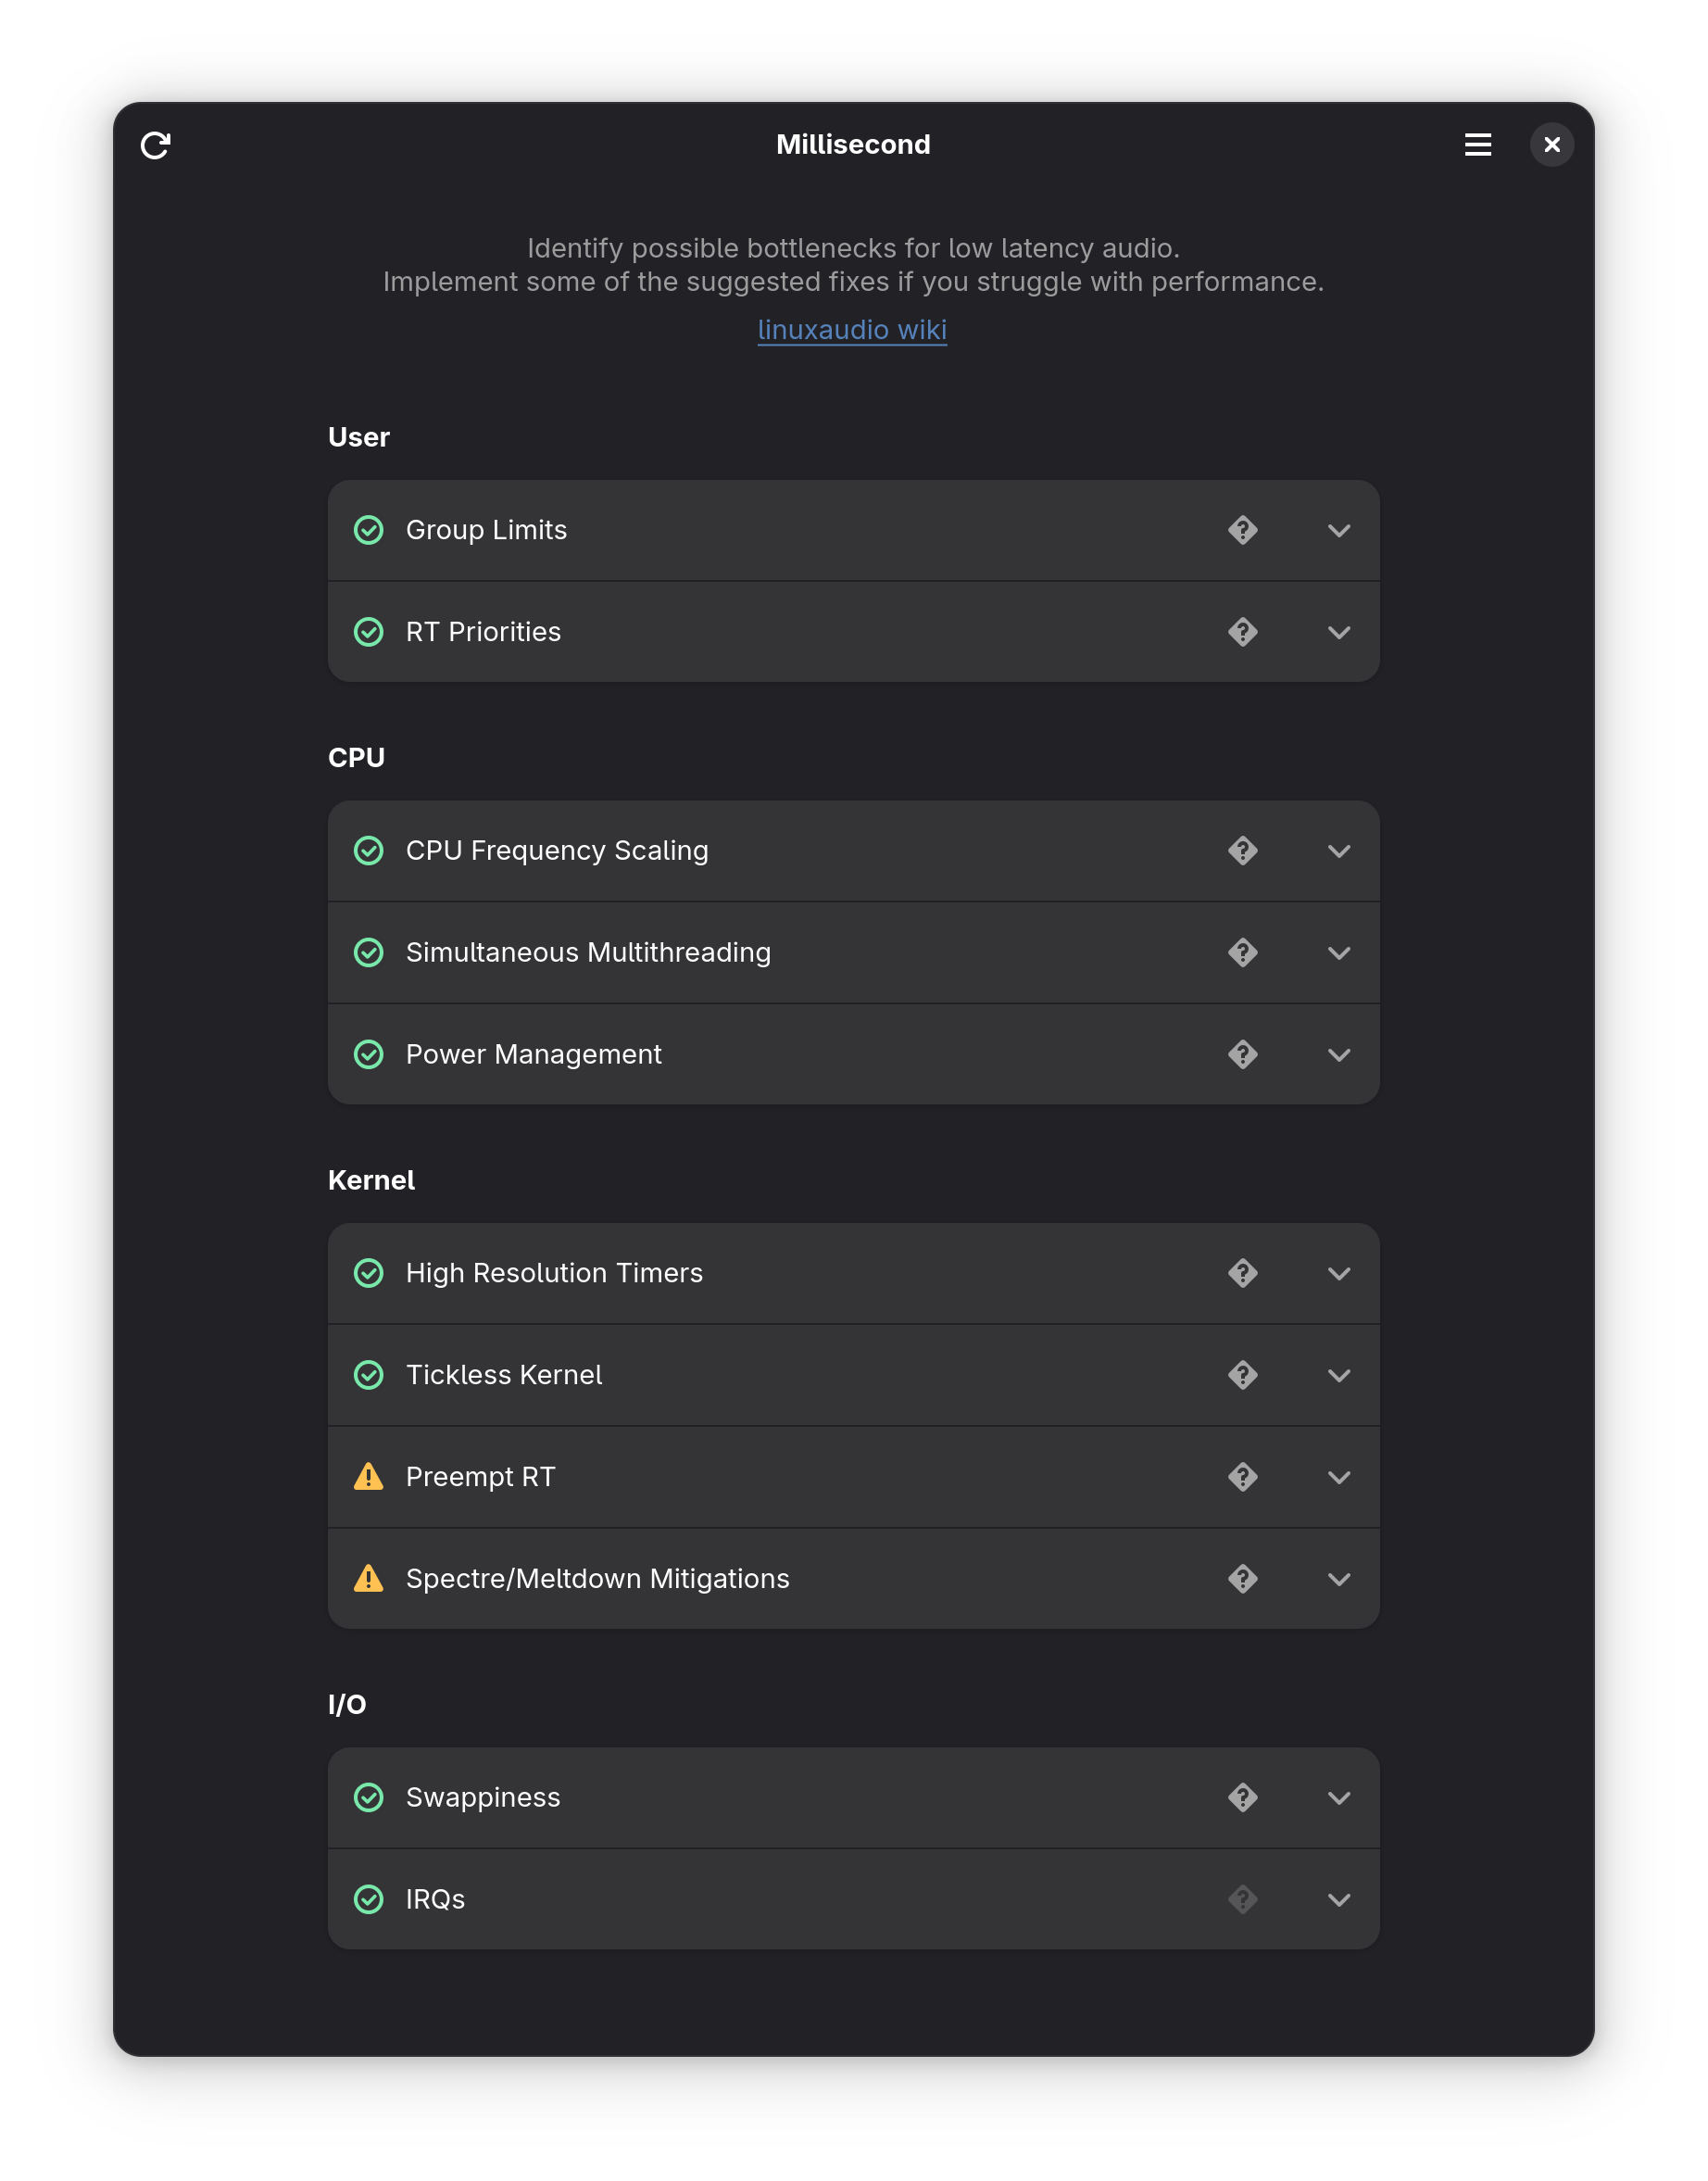The image size is (1708, 2181).
Task: Click help icon for Preempt RT
Action: click(x=1242, y=1476)
